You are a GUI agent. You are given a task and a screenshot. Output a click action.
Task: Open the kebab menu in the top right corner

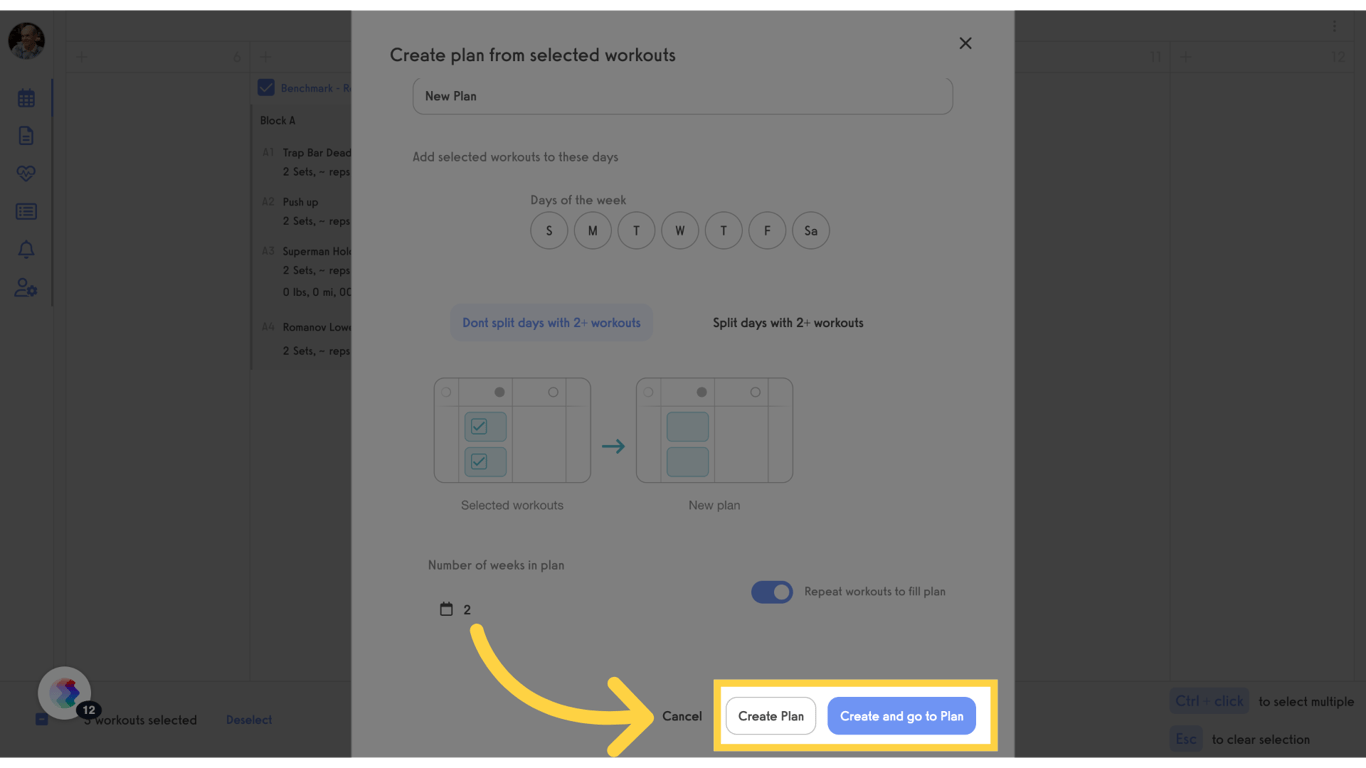click(1334, 25)
